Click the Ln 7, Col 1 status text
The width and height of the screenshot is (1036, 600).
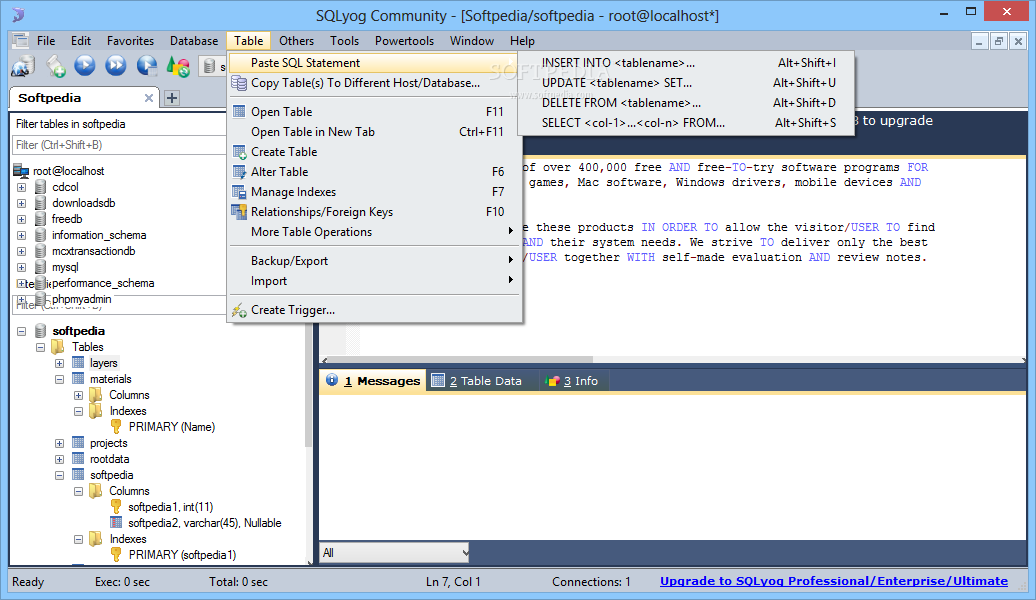(453, 581)
